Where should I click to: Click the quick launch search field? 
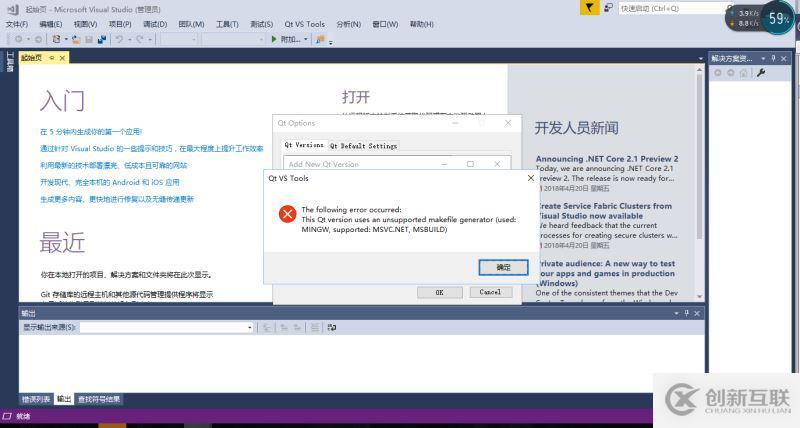672,8
